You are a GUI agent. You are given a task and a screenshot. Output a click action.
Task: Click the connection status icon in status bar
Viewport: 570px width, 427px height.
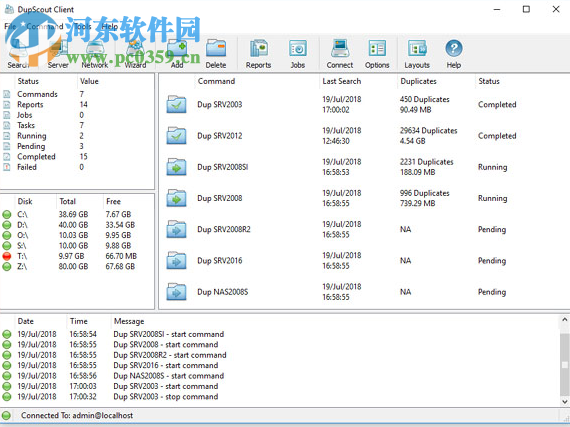click(x=6, y=415)
